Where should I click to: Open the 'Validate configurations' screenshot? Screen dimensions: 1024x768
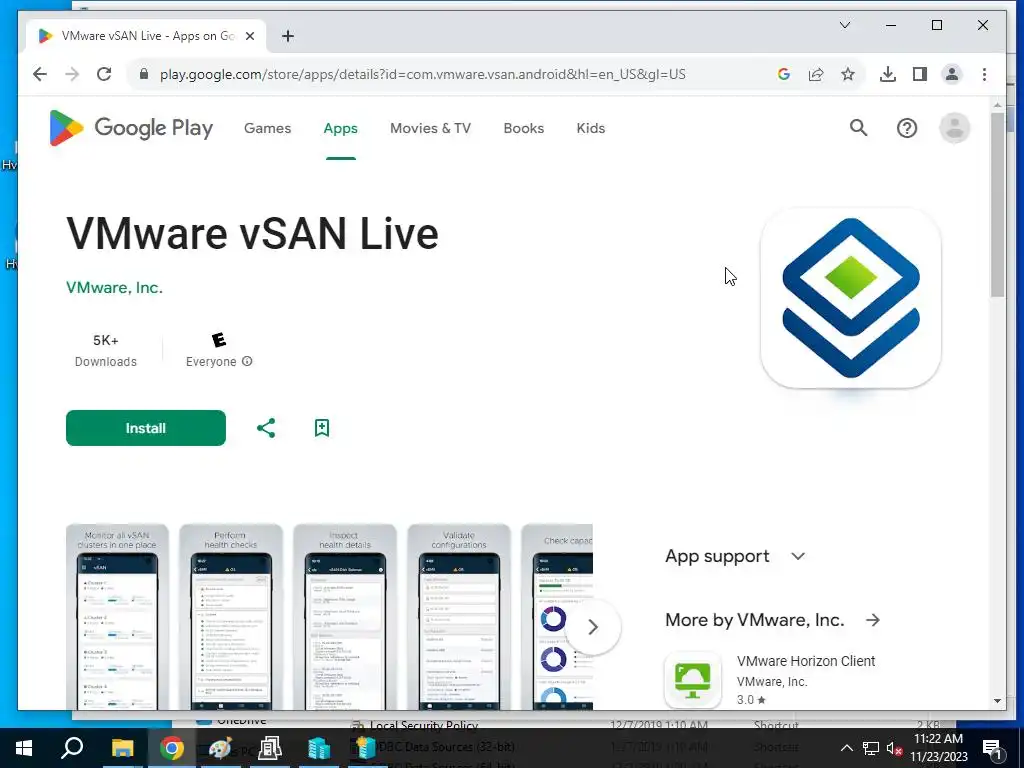[x=458, y=616]
